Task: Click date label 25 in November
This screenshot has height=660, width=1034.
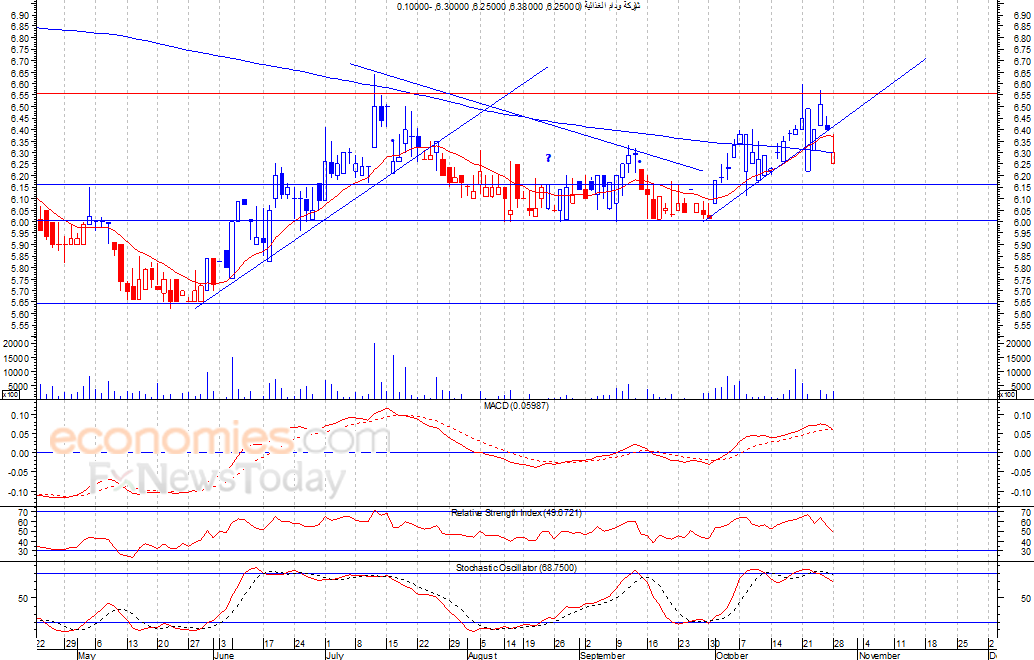Action: click(962, 644)
